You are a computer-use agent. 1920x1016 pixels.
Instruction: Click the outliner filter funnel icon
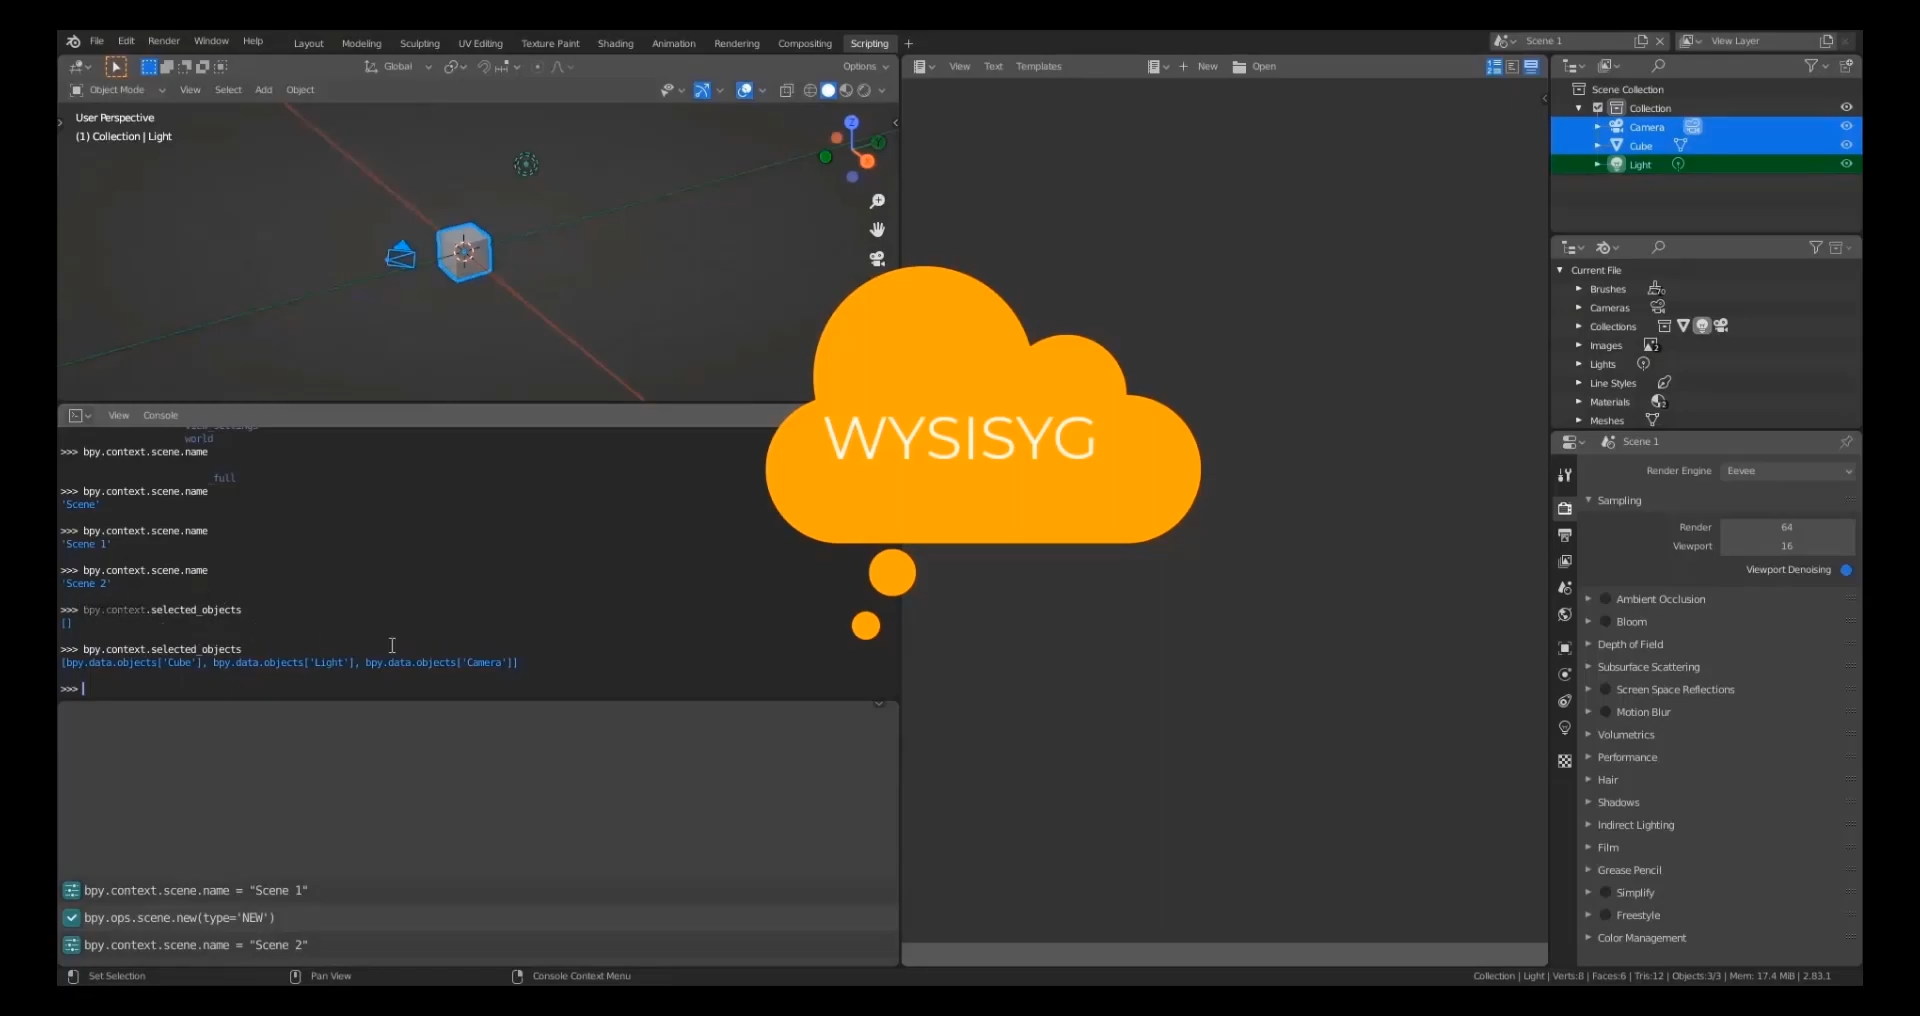(x=1811, y=66)
